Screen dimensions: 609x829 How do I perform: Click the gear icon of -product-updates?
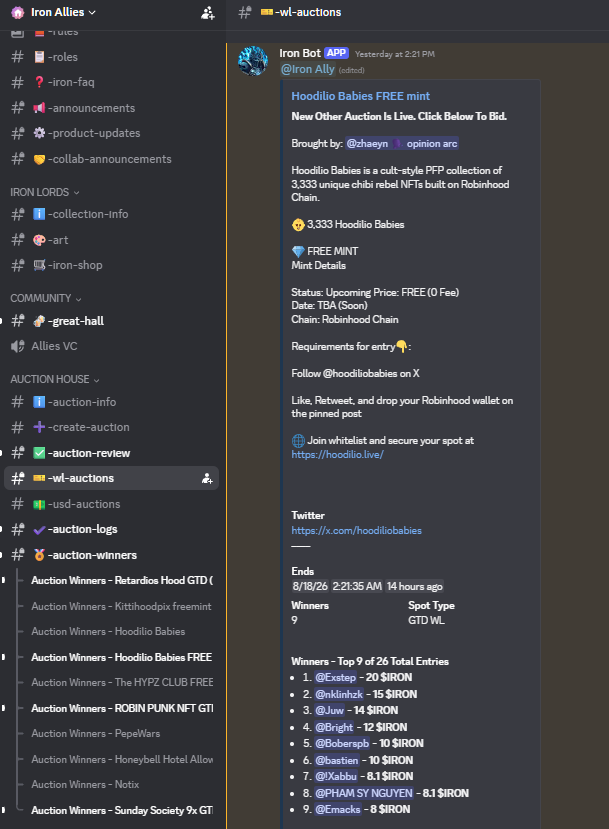coord(39,133)
